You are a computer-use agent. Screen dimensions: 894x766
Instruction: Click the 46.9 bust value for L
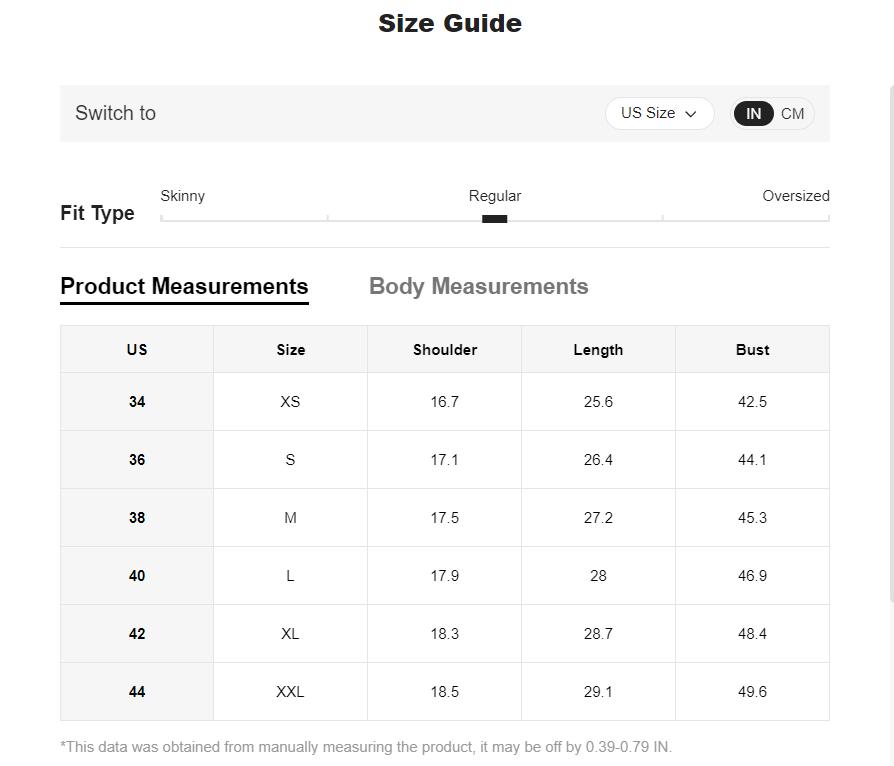pos(752,575)
